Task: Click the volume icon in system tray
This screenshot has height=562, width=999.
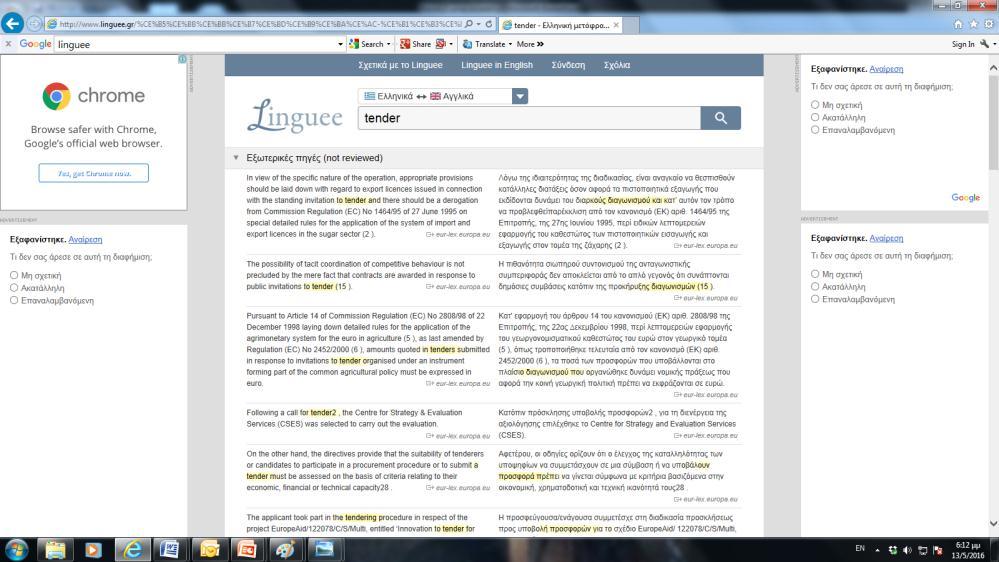Action: pyautogui.click(x=907, y=550)
